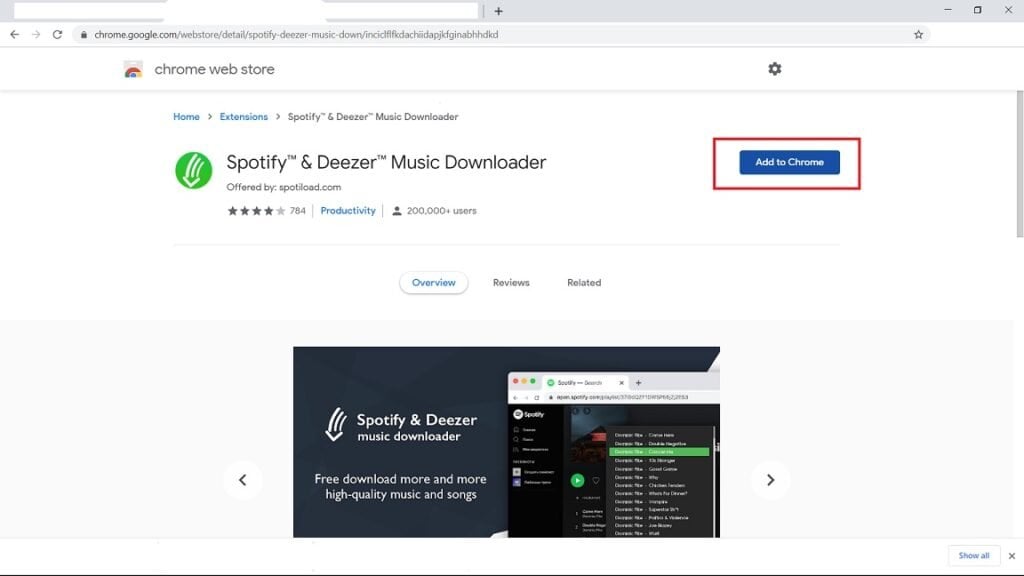Open settings gear in web store header
This screenshot has width=1024, height=576.
[x=775, y=69]
